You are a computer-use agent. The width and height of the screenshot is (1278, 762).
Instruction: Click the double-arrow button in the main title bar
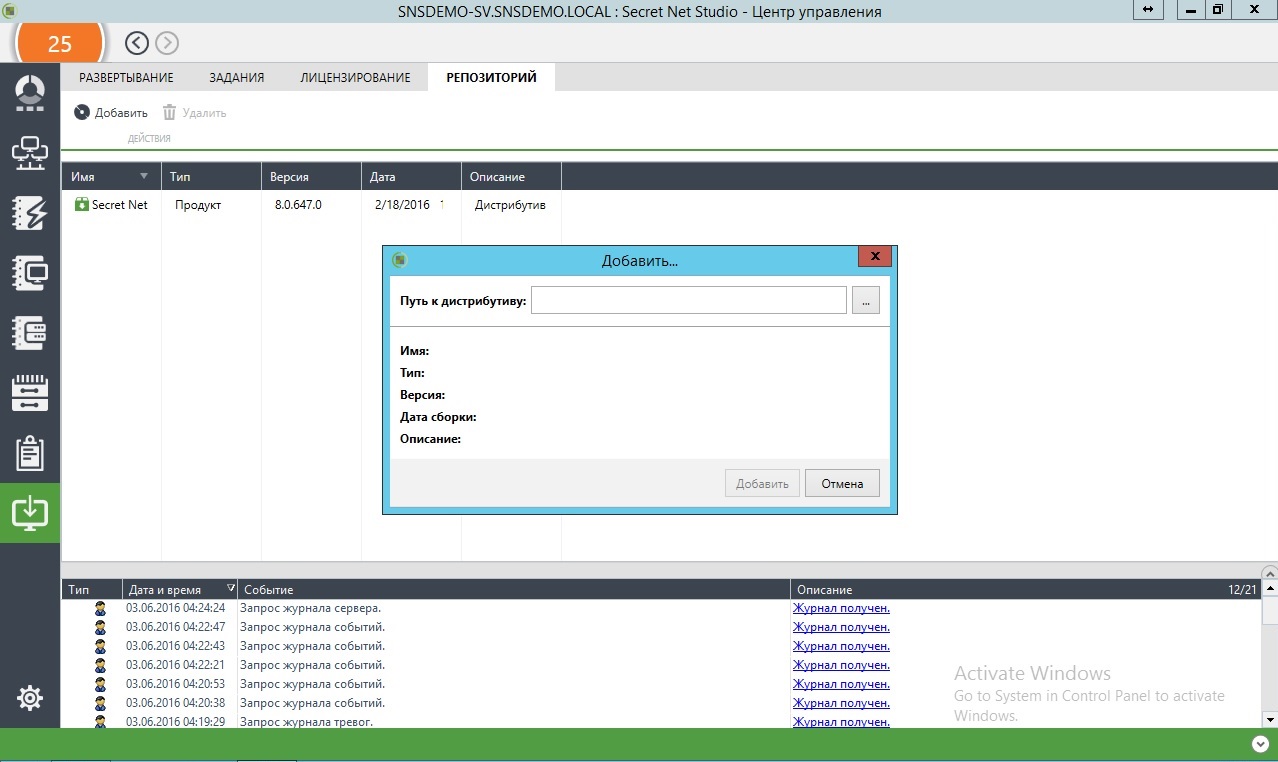tap(1148, 9)
